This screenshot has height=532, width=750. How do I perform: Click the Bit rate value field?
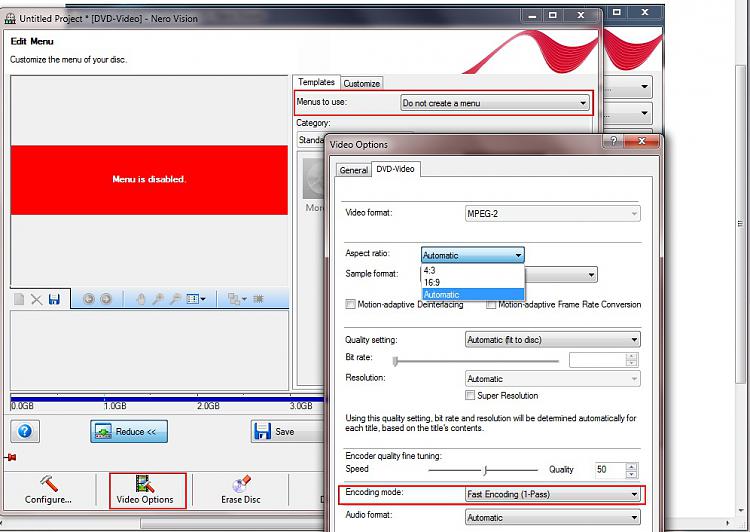pos(597,360)
